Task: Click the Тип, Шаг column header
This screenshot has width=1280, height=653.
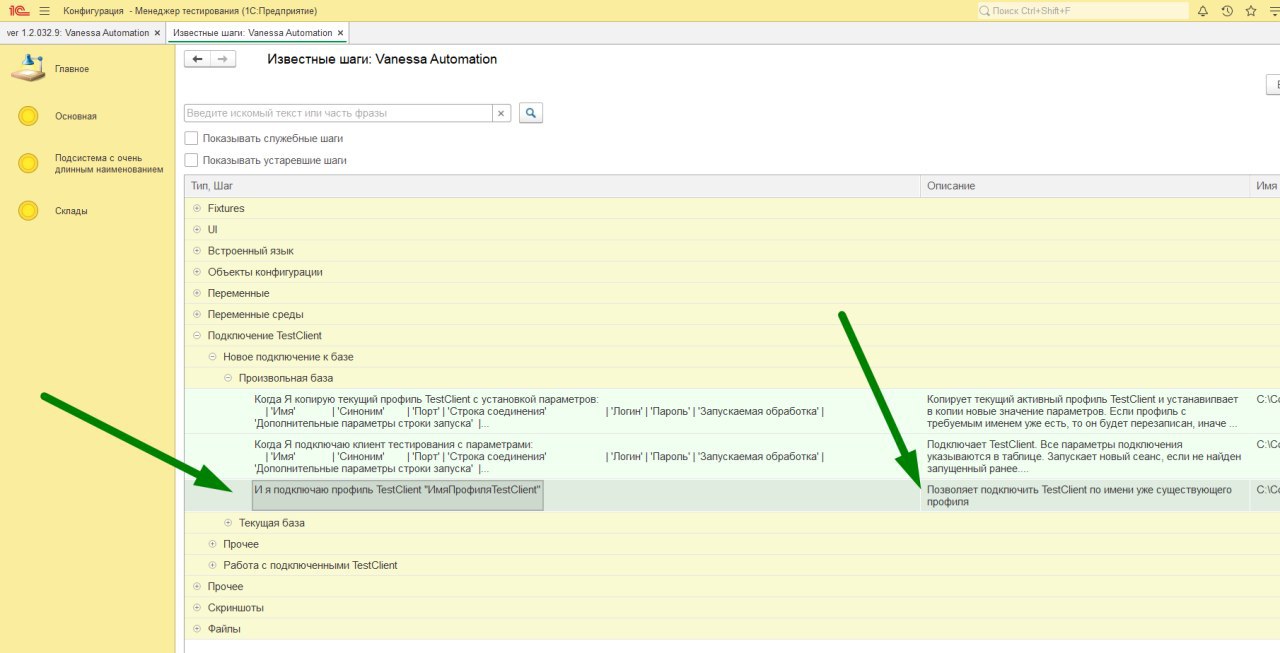Action: tap(554, 186)
